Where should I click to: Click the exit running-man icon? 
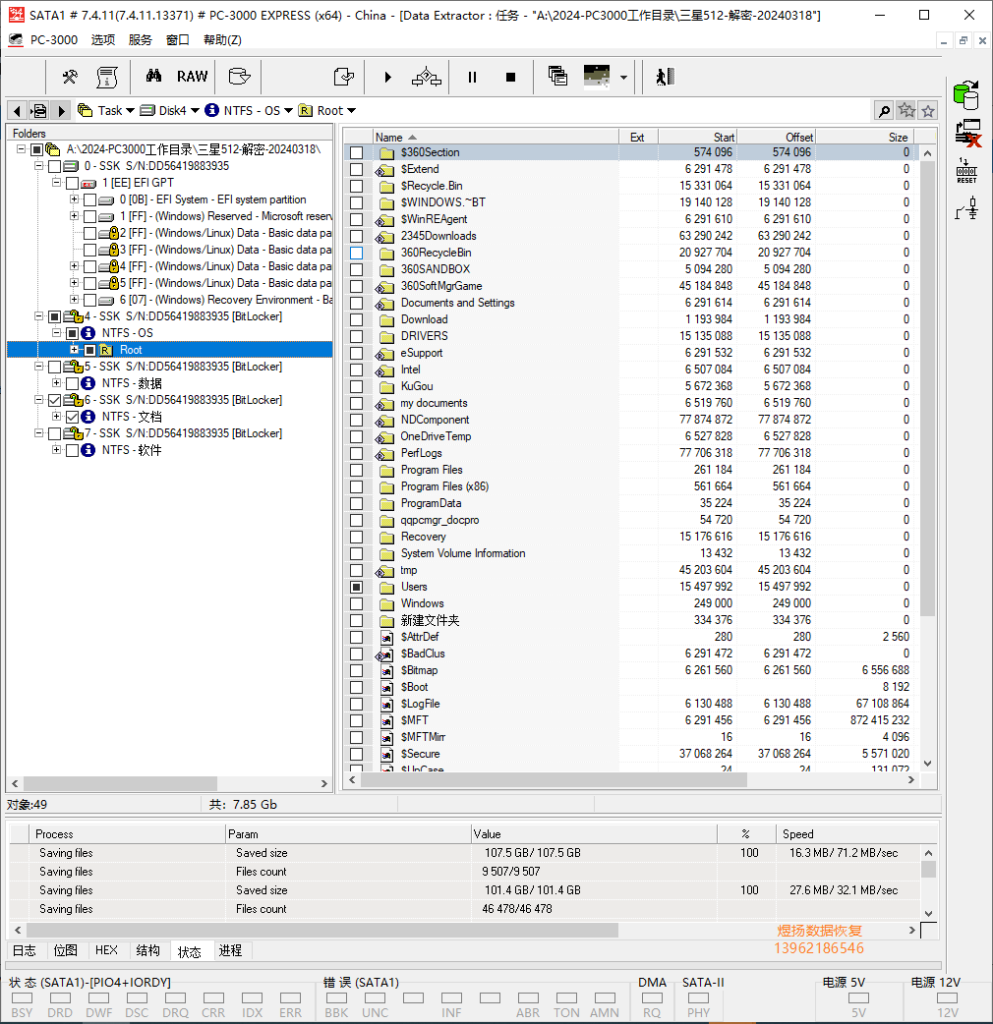click(665, 77)
